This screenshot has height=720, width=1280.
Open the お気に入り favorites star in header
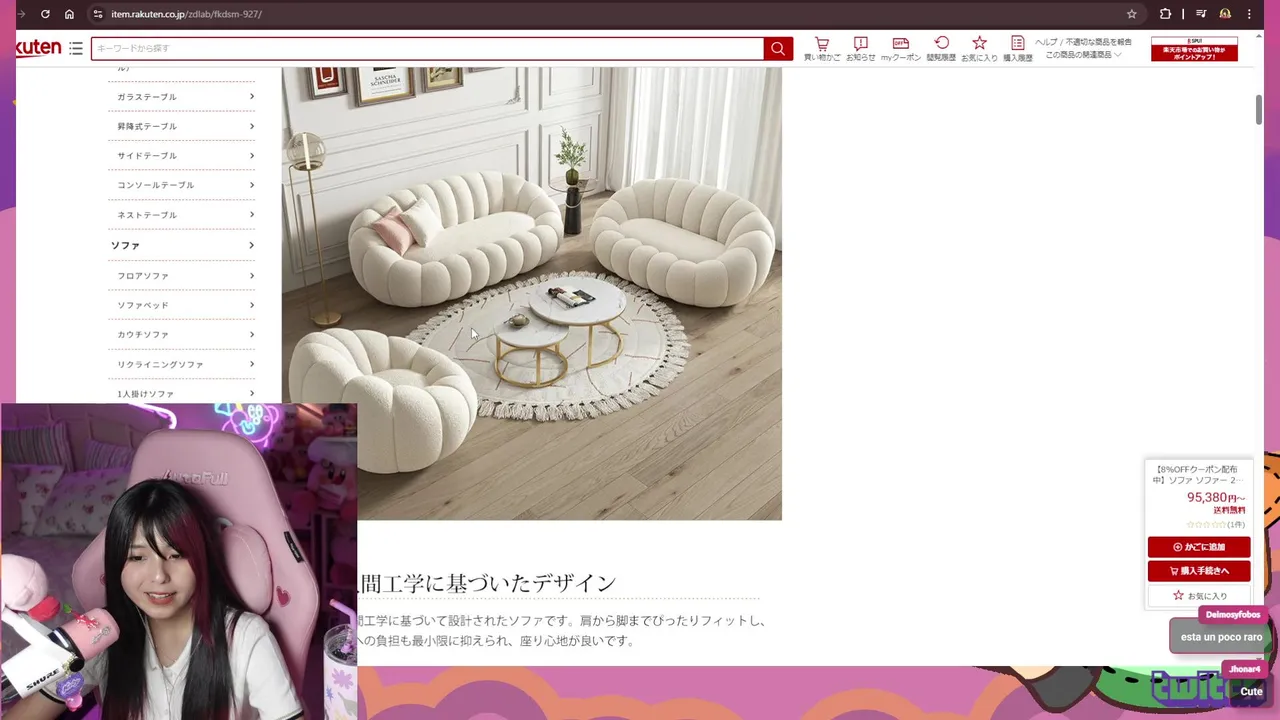tap(979, 49)
